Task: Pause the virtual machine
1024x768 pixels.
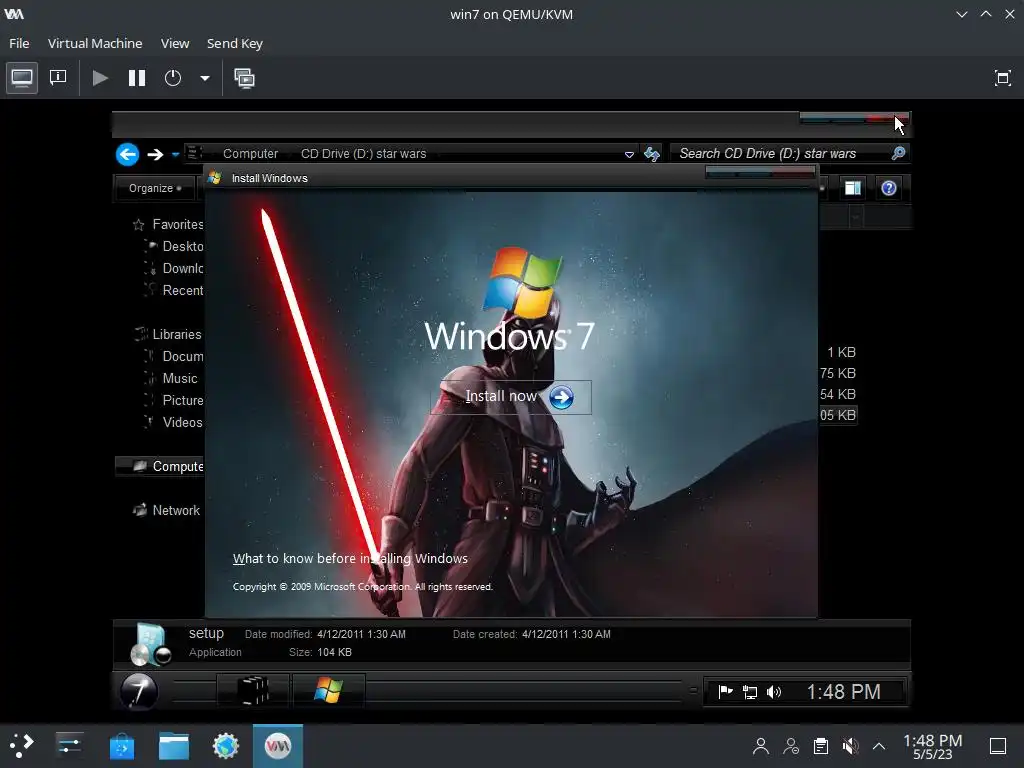Action: tap(136, 78)
